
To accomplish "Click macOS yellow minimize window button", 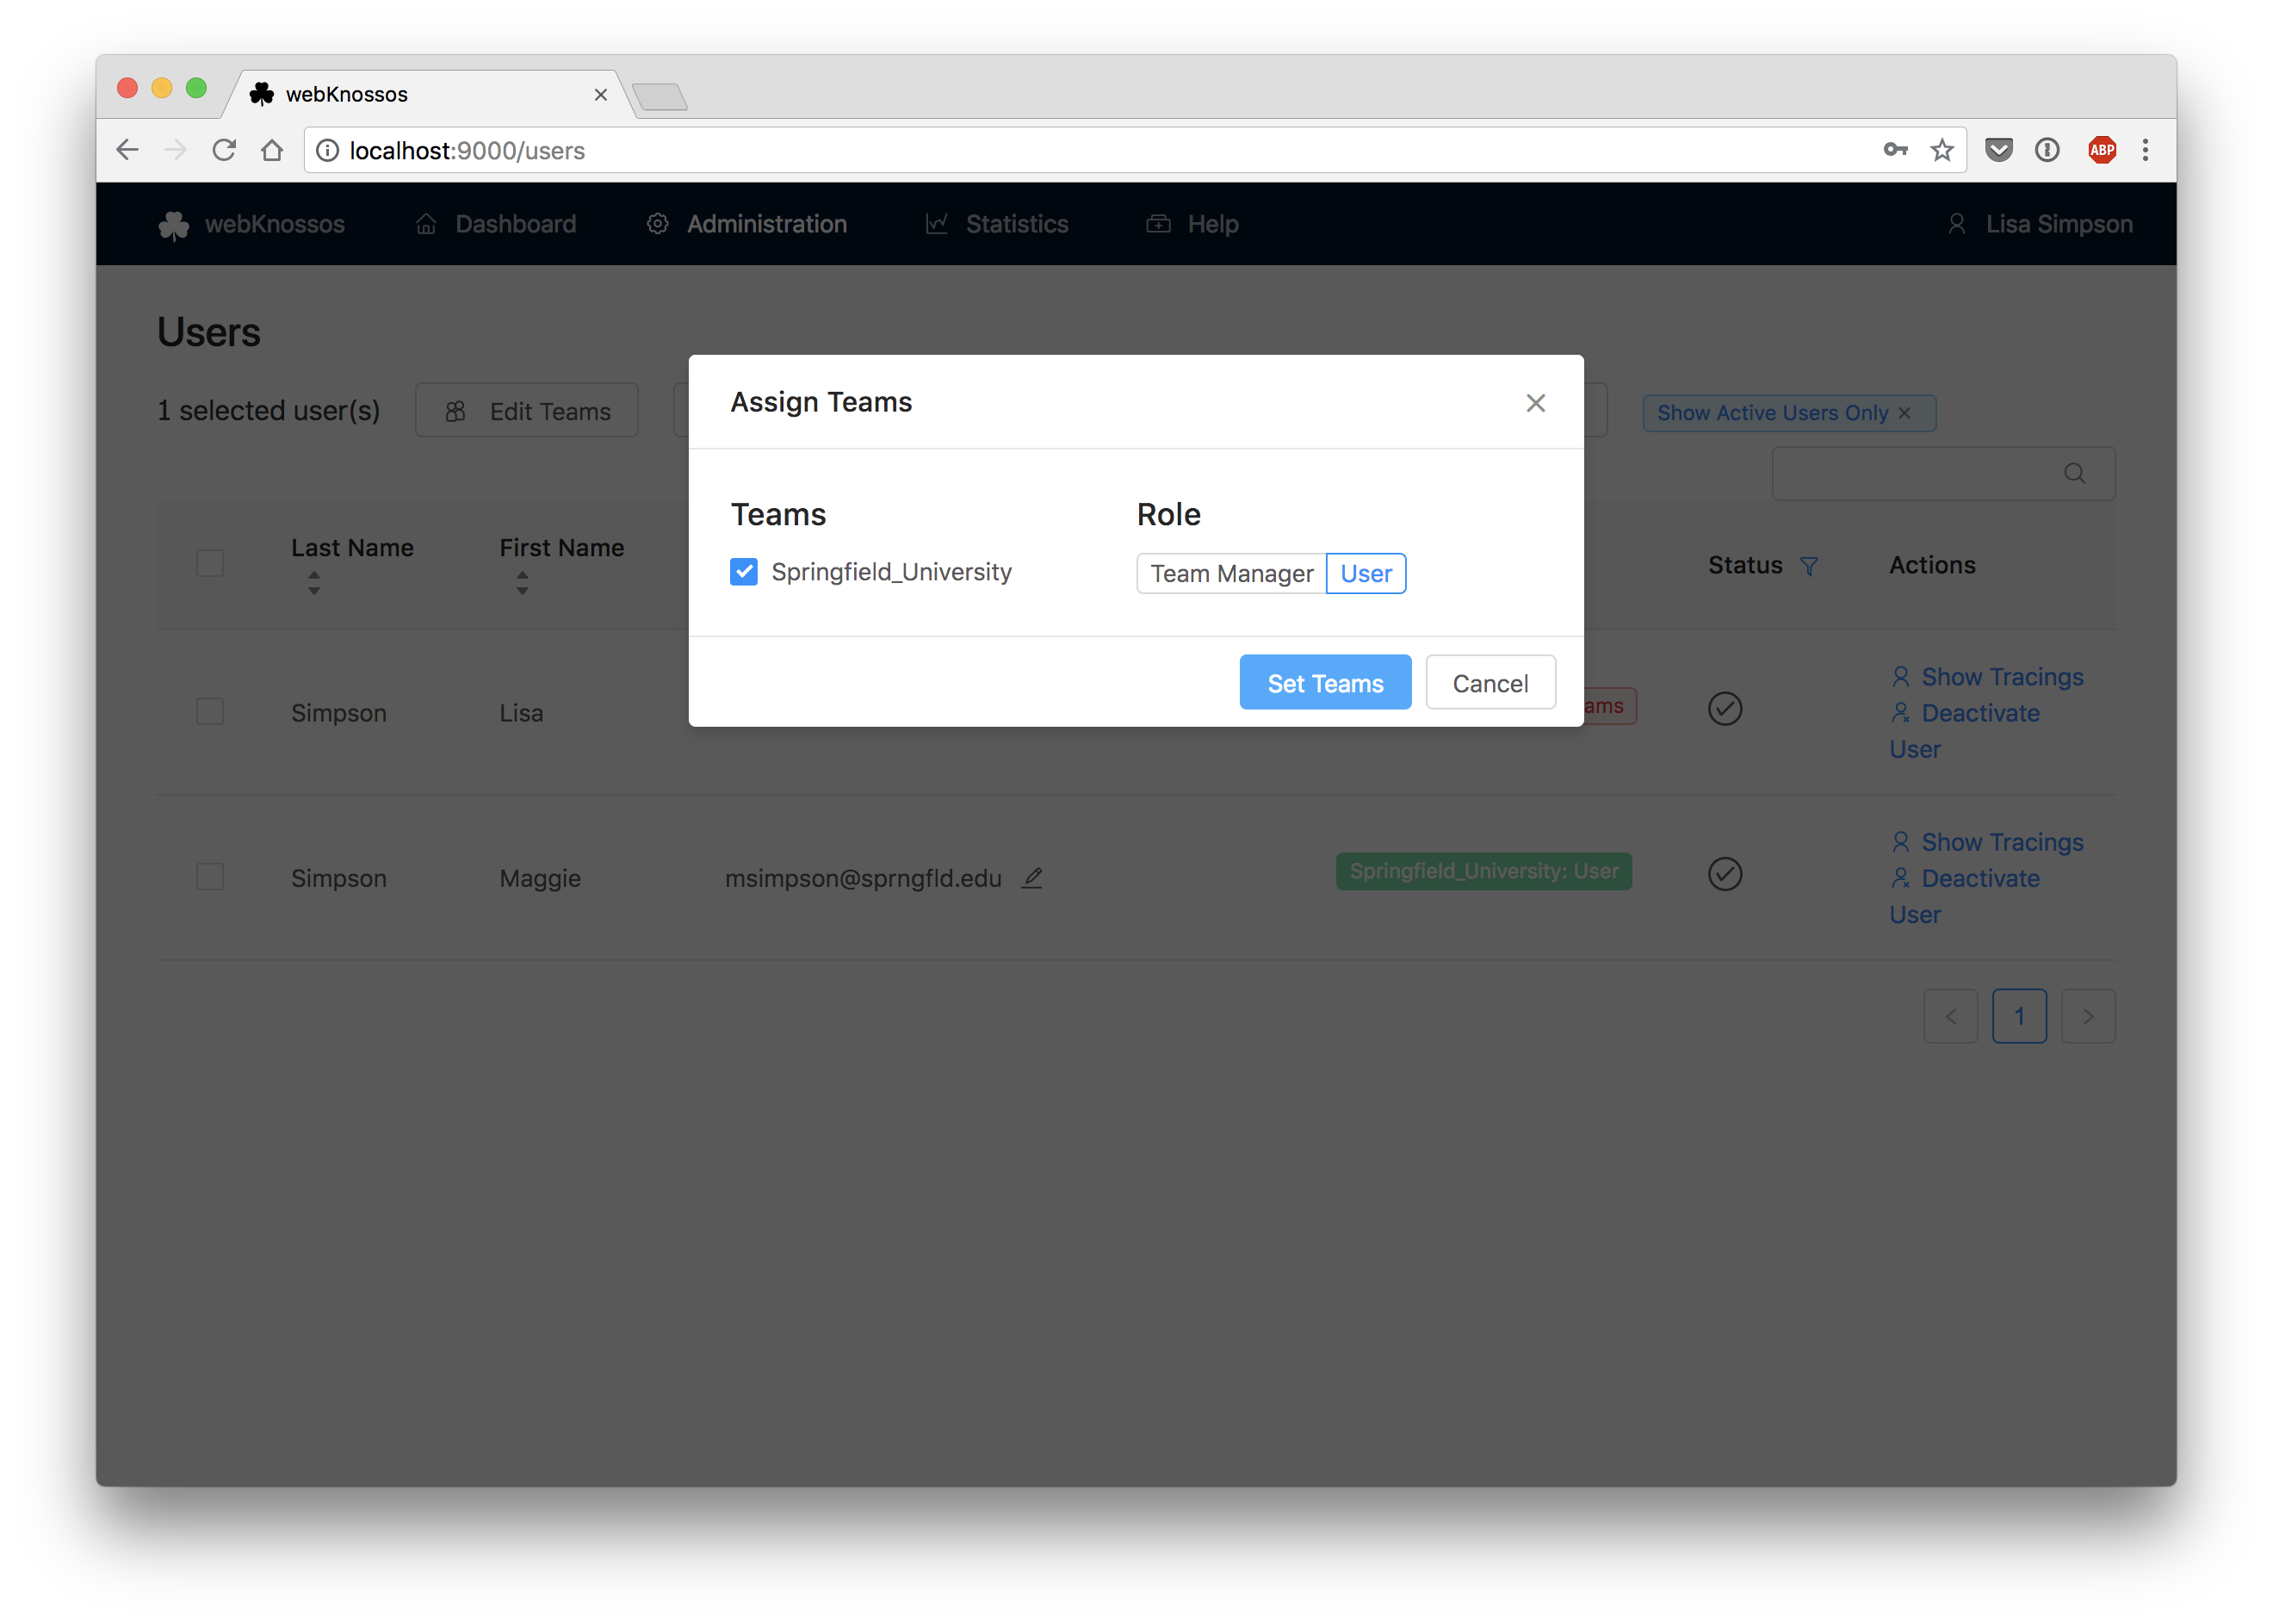I will point(161,88).
